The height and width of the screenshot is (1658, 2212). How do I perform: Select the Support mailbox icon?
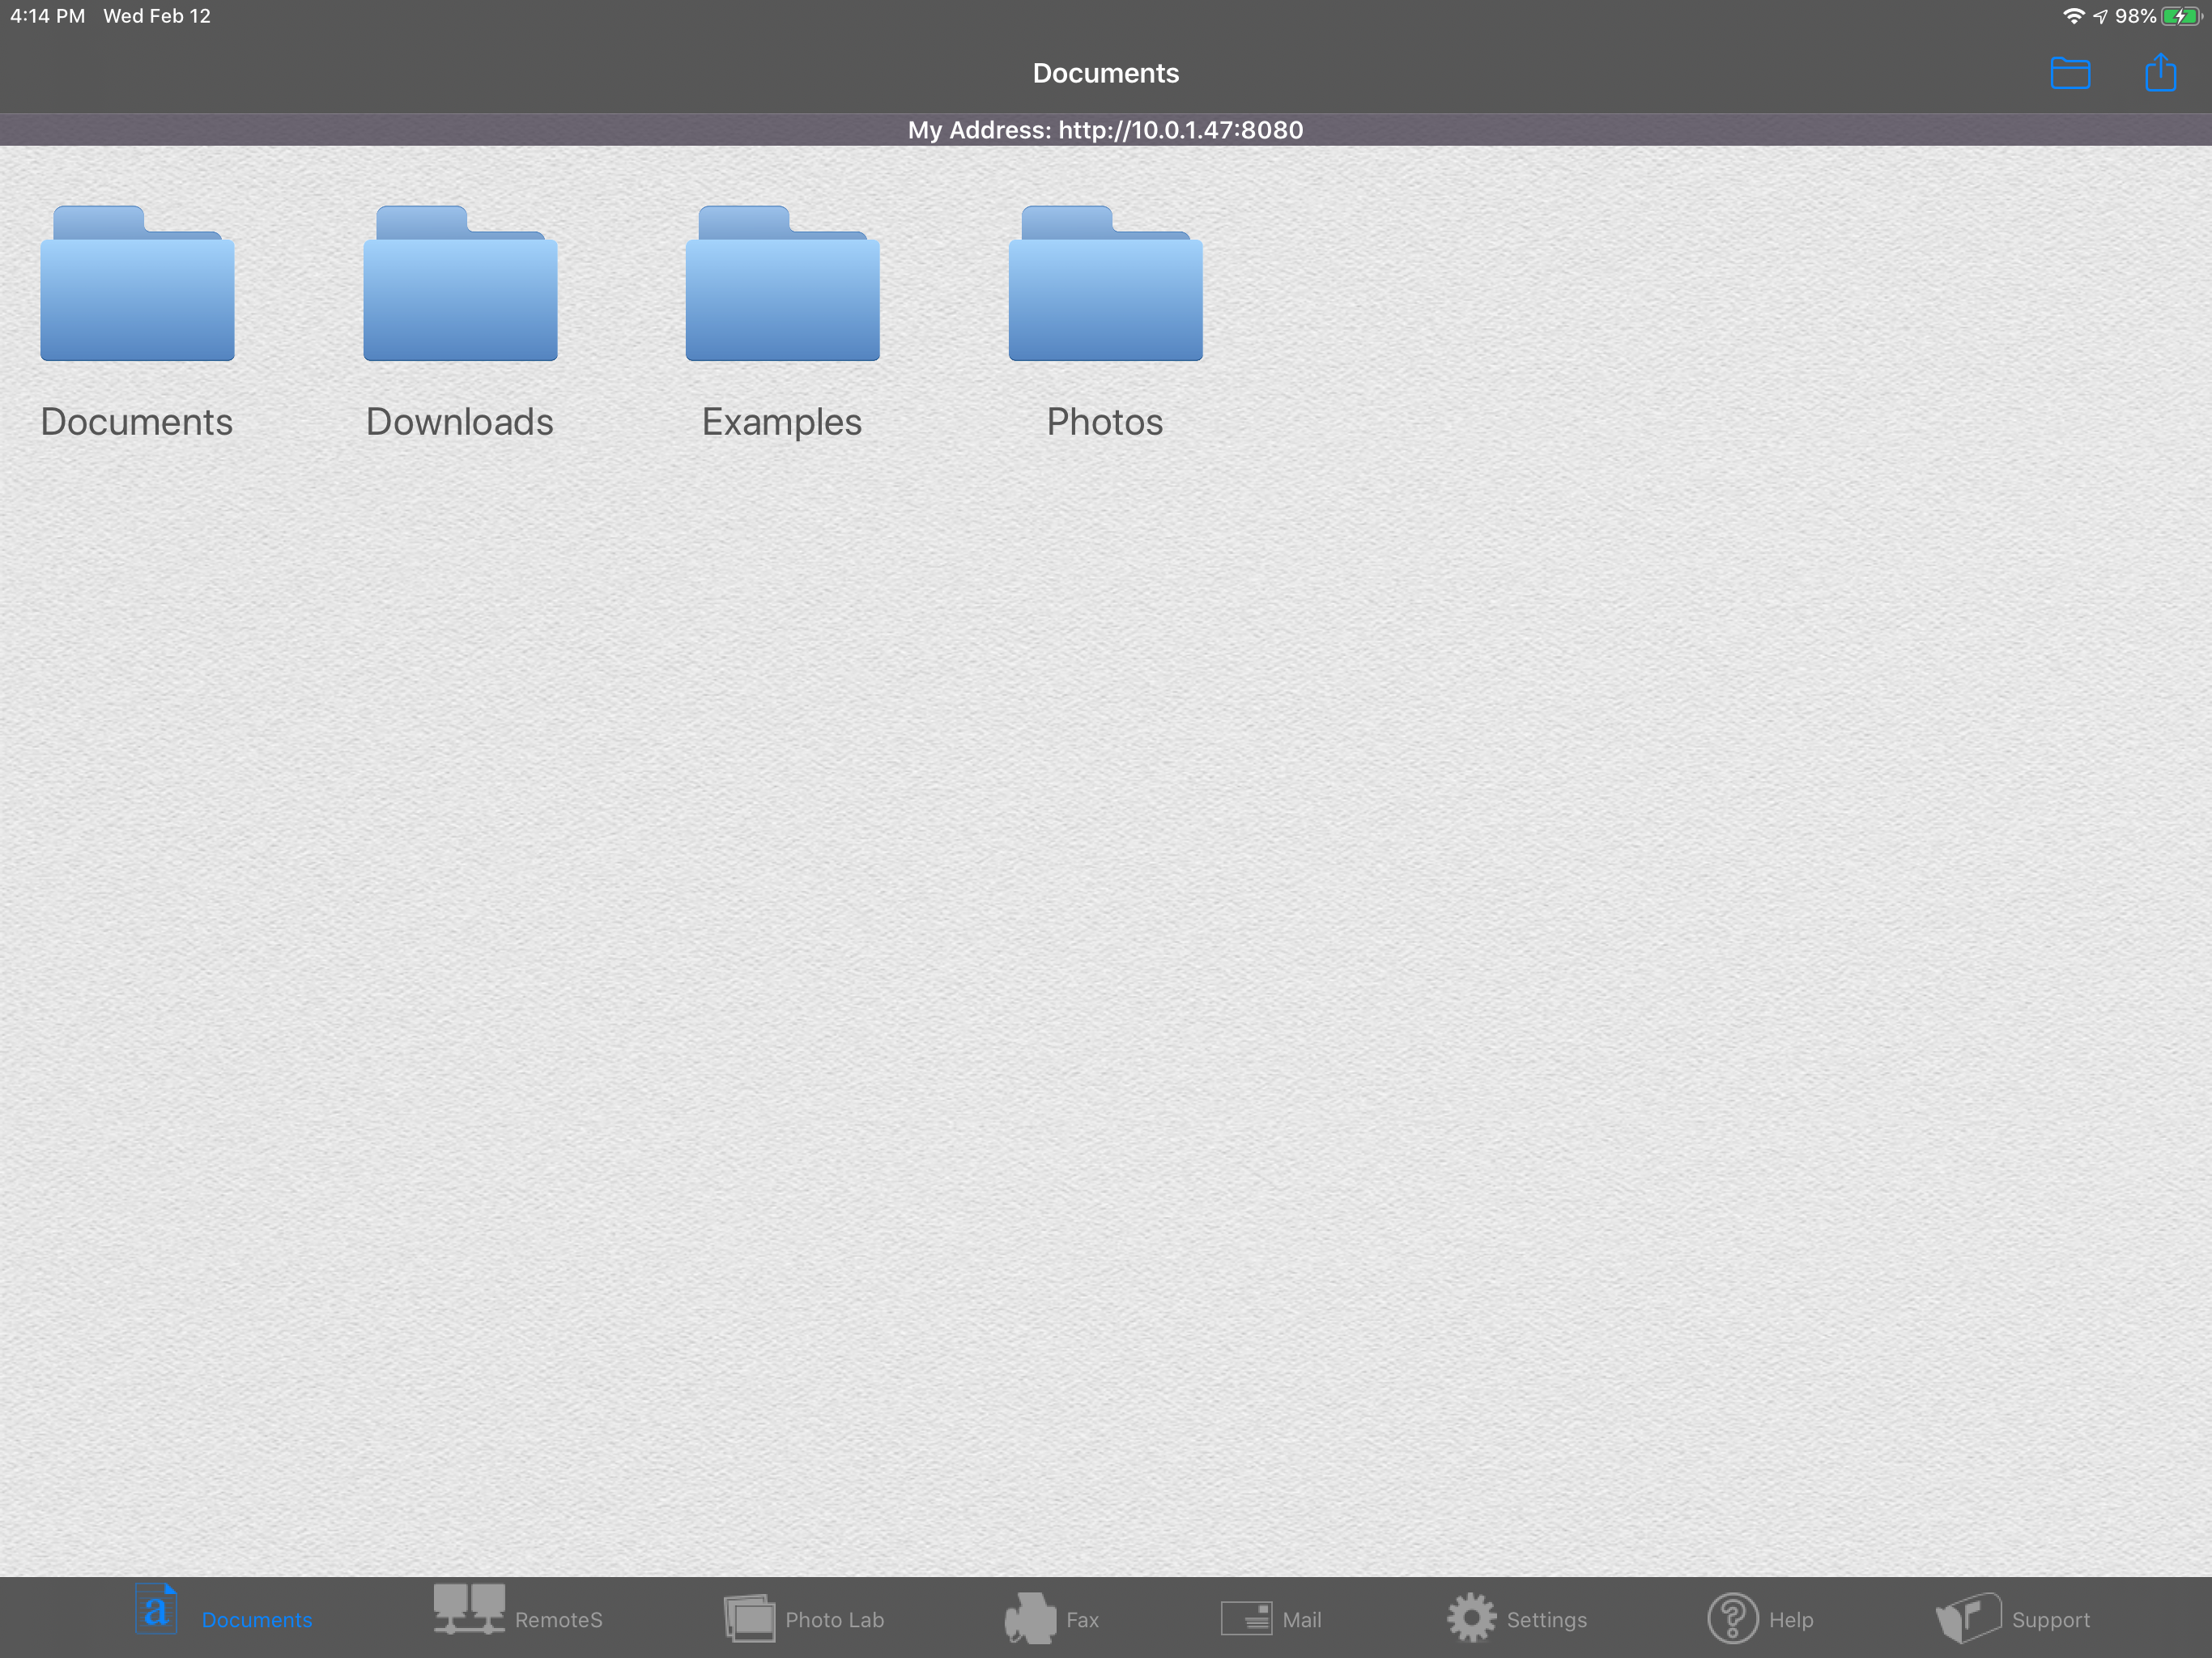1968,1618
